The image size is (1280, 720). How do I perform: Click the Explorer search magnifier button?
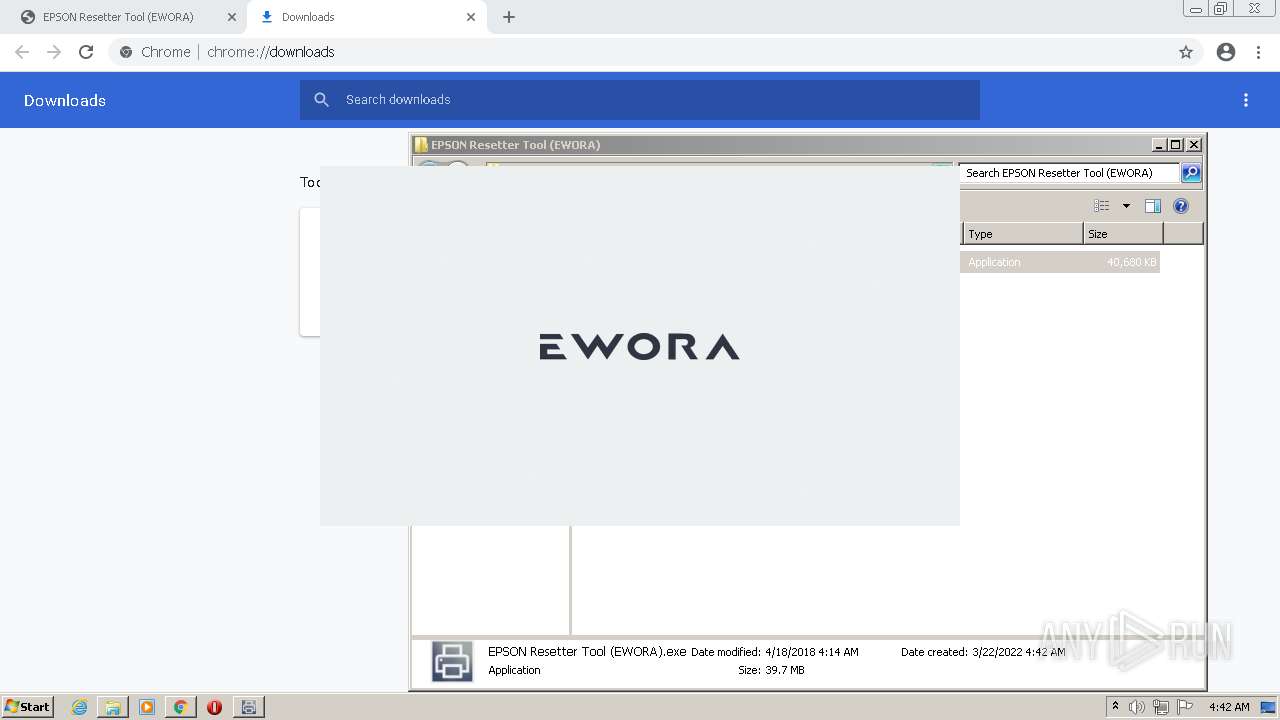(1191, 173)
